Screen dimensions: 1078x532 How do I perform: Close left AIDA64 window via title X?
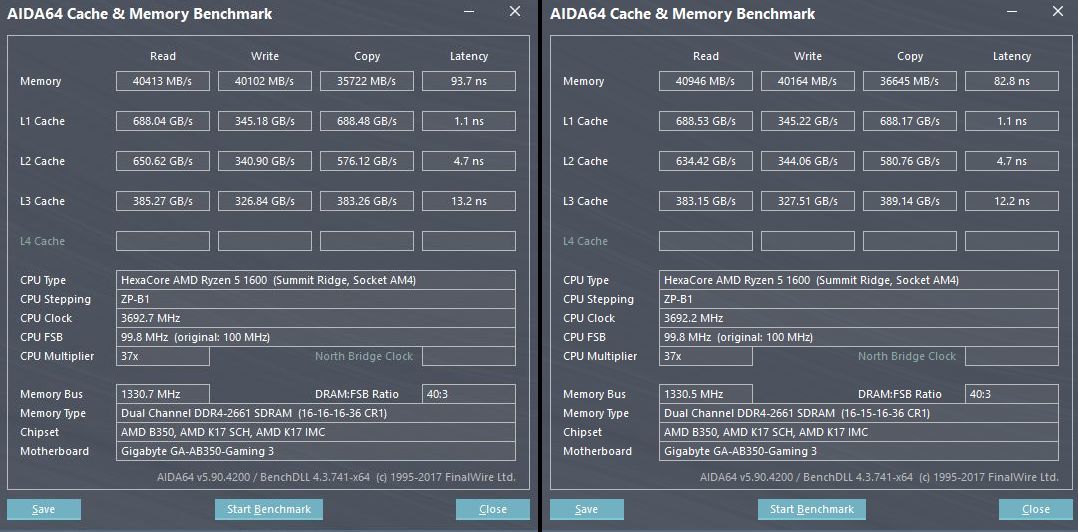tap(515, 11)
